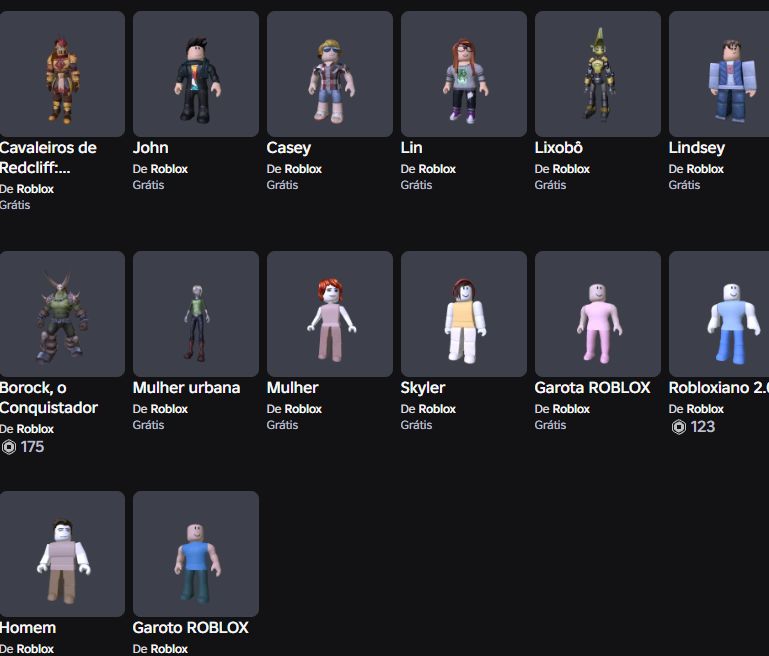The height and width of the screenshot is (656, 769).
Task: Open the Mulher urbana title link
Action: (x=186, y=388)
